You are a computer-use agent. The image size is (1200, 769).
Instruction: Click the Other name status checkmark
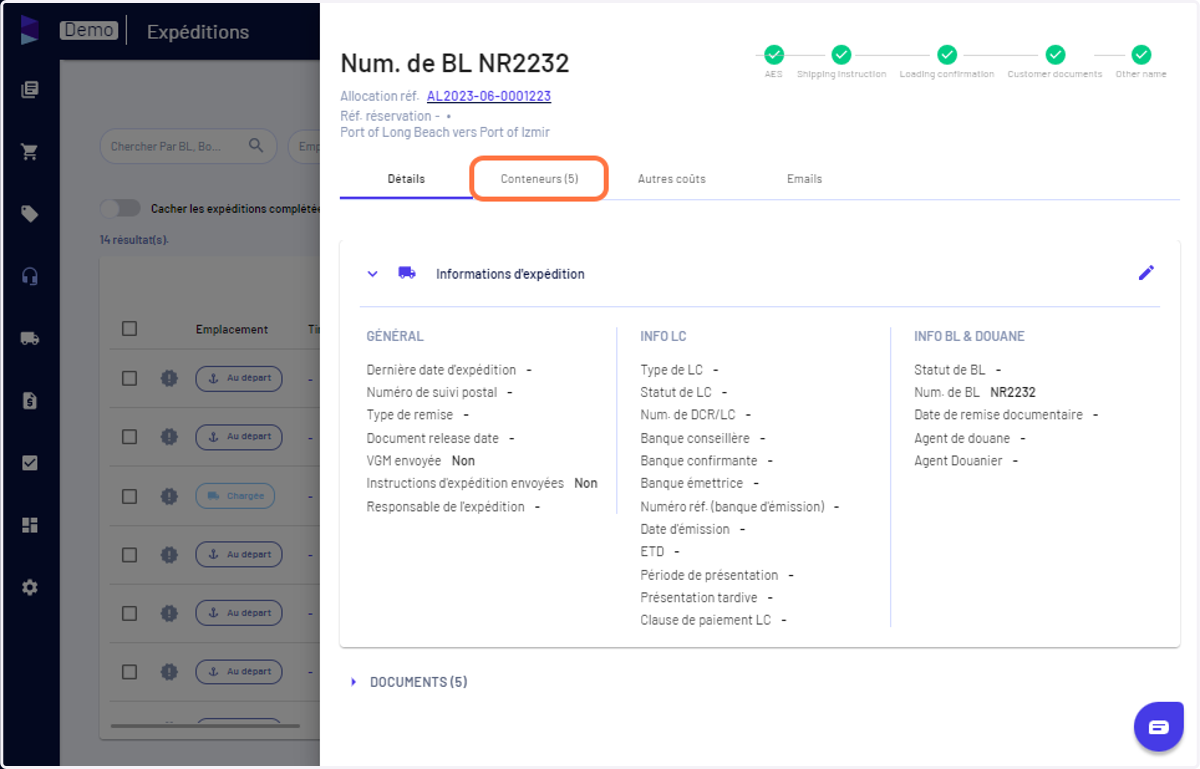coord(1141,55)
